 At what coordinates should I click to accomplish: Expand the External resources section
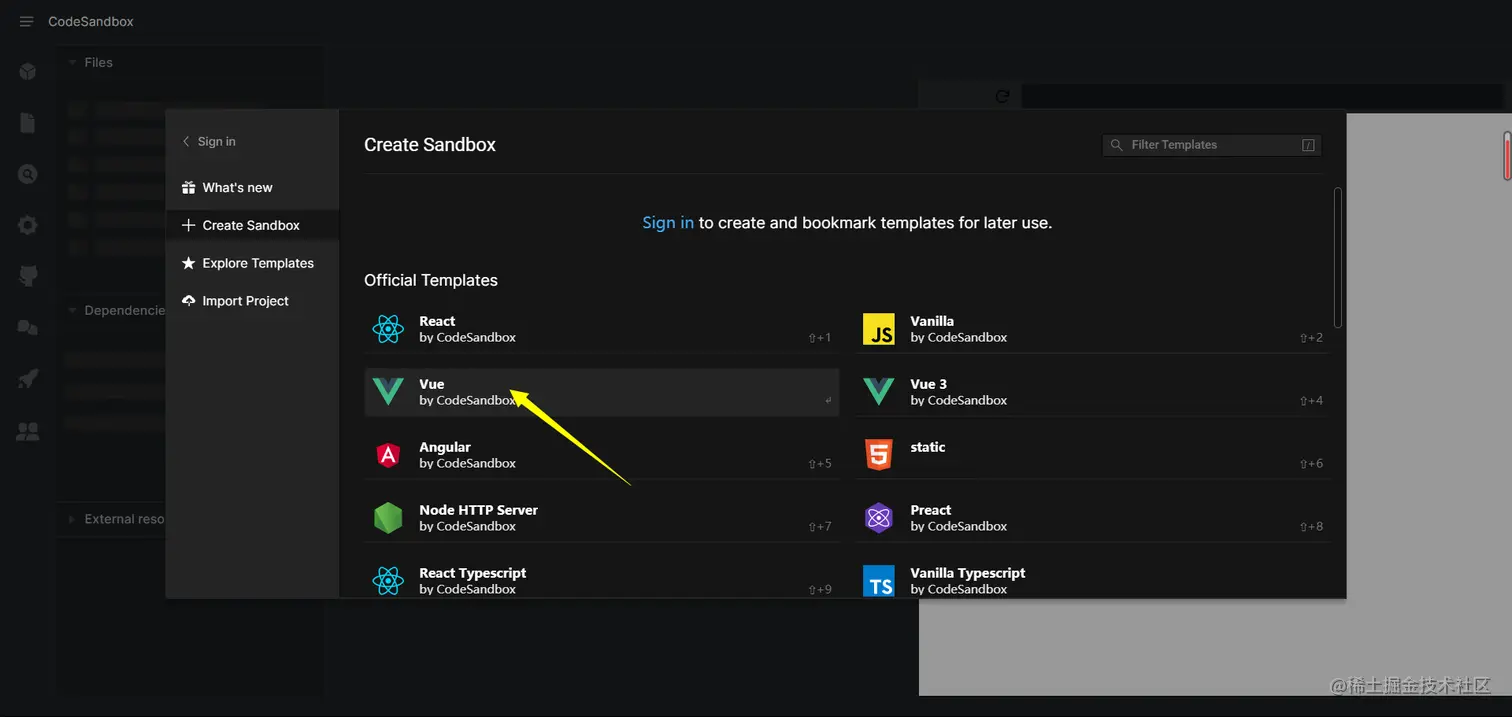pyautogui.click(x=115, y=519)
